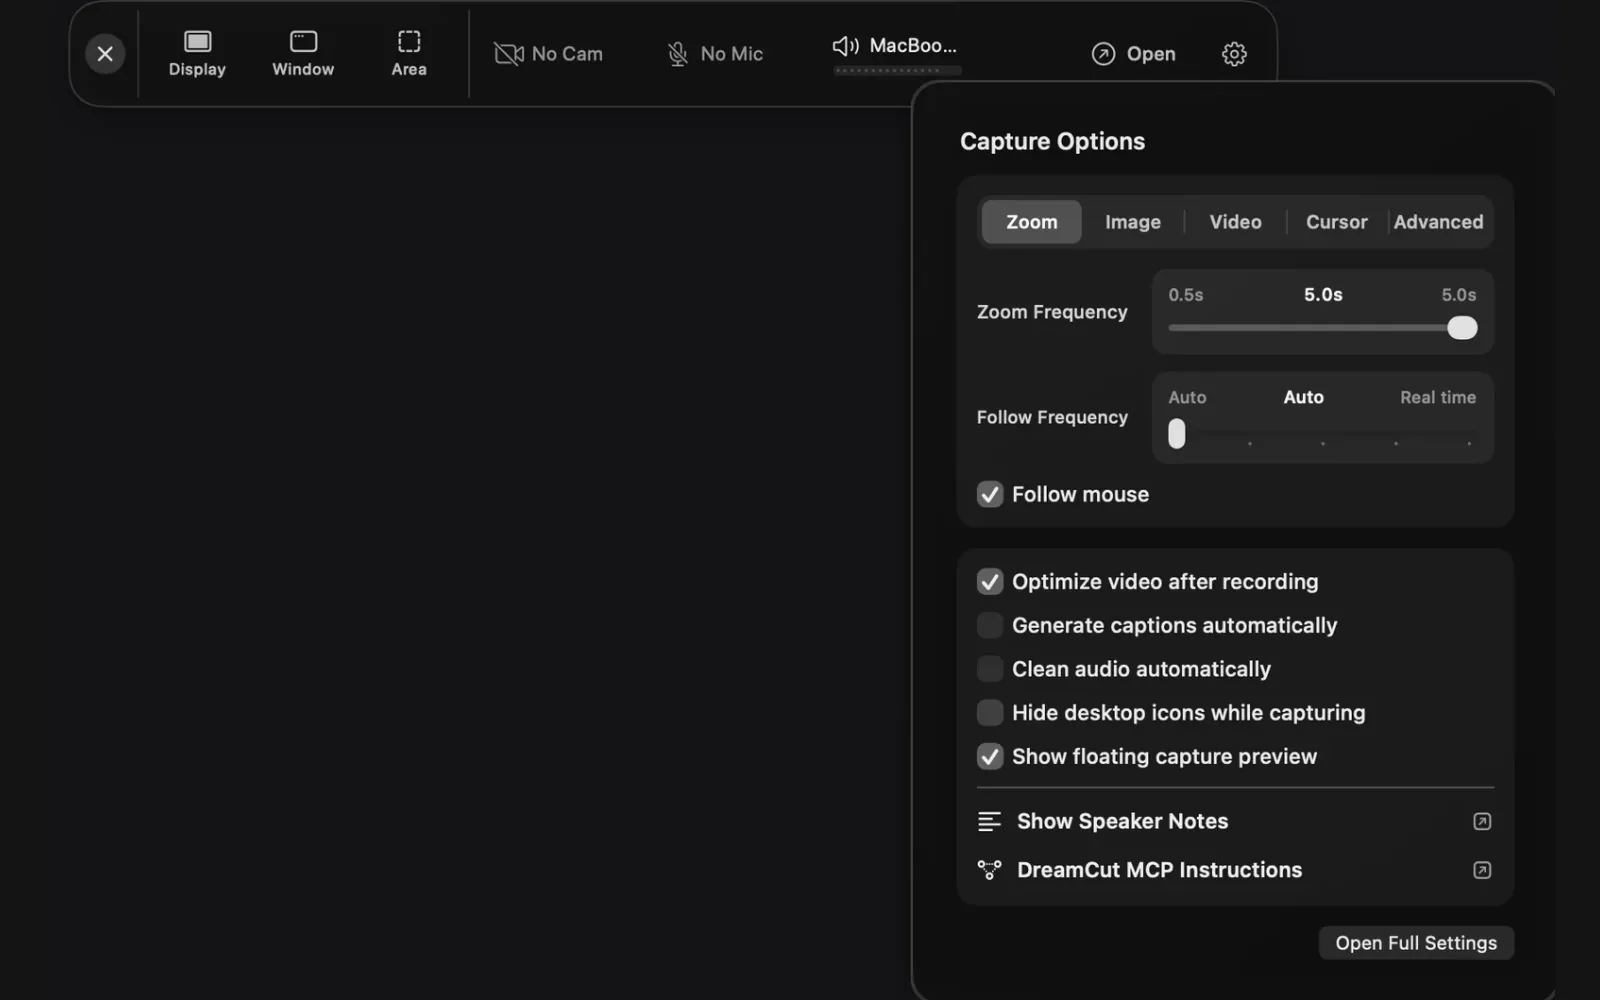Close the capture toolbar with X
Screen dimensions: 1600x1000
(x=105, y=54)
